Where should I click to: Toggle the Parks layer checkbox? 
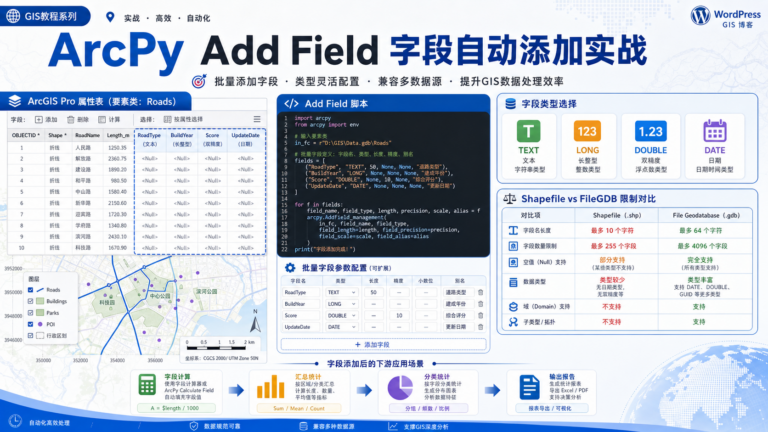31,312
